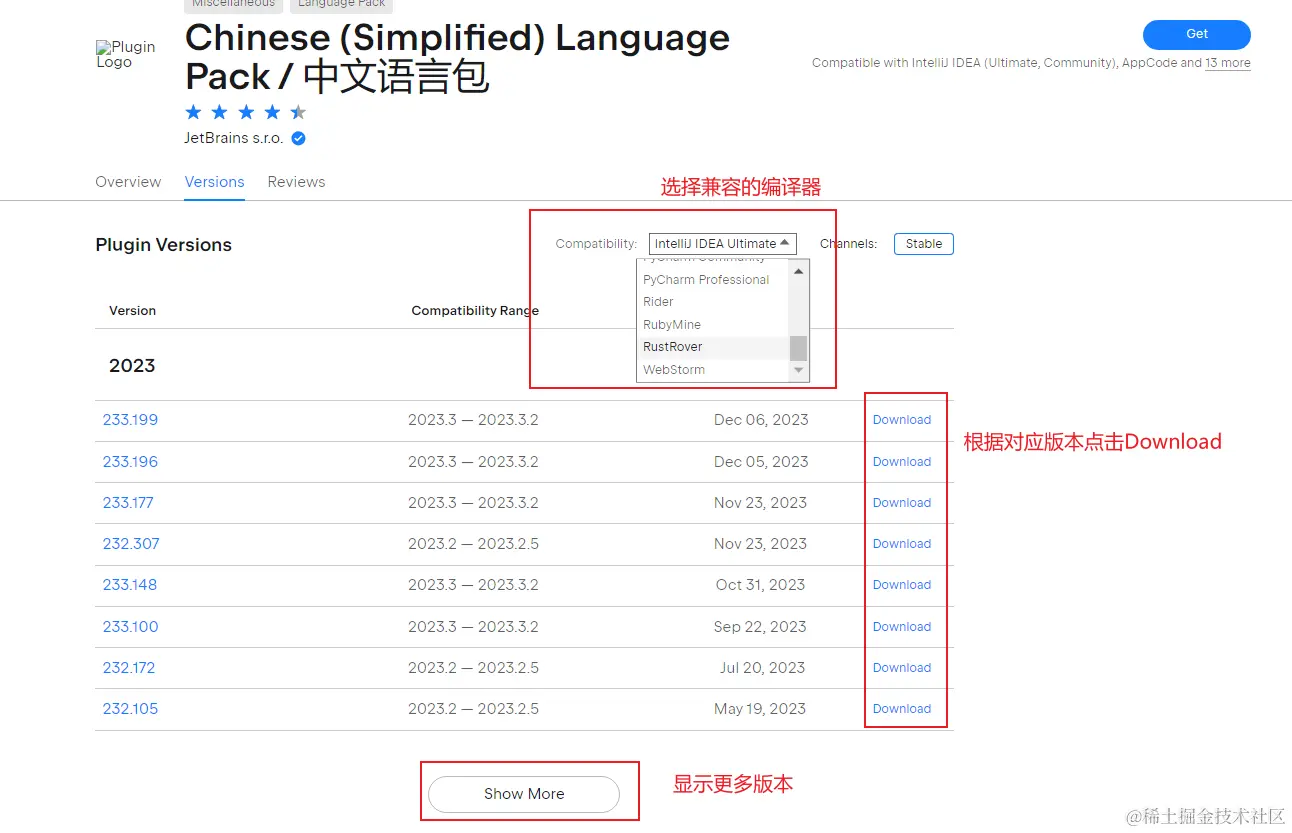Image resolution: width=1292 pixels, height=833 pixels.
Task: Choose Rider from compatibility list
Action: pyautogui.click(x=658, y=302)
